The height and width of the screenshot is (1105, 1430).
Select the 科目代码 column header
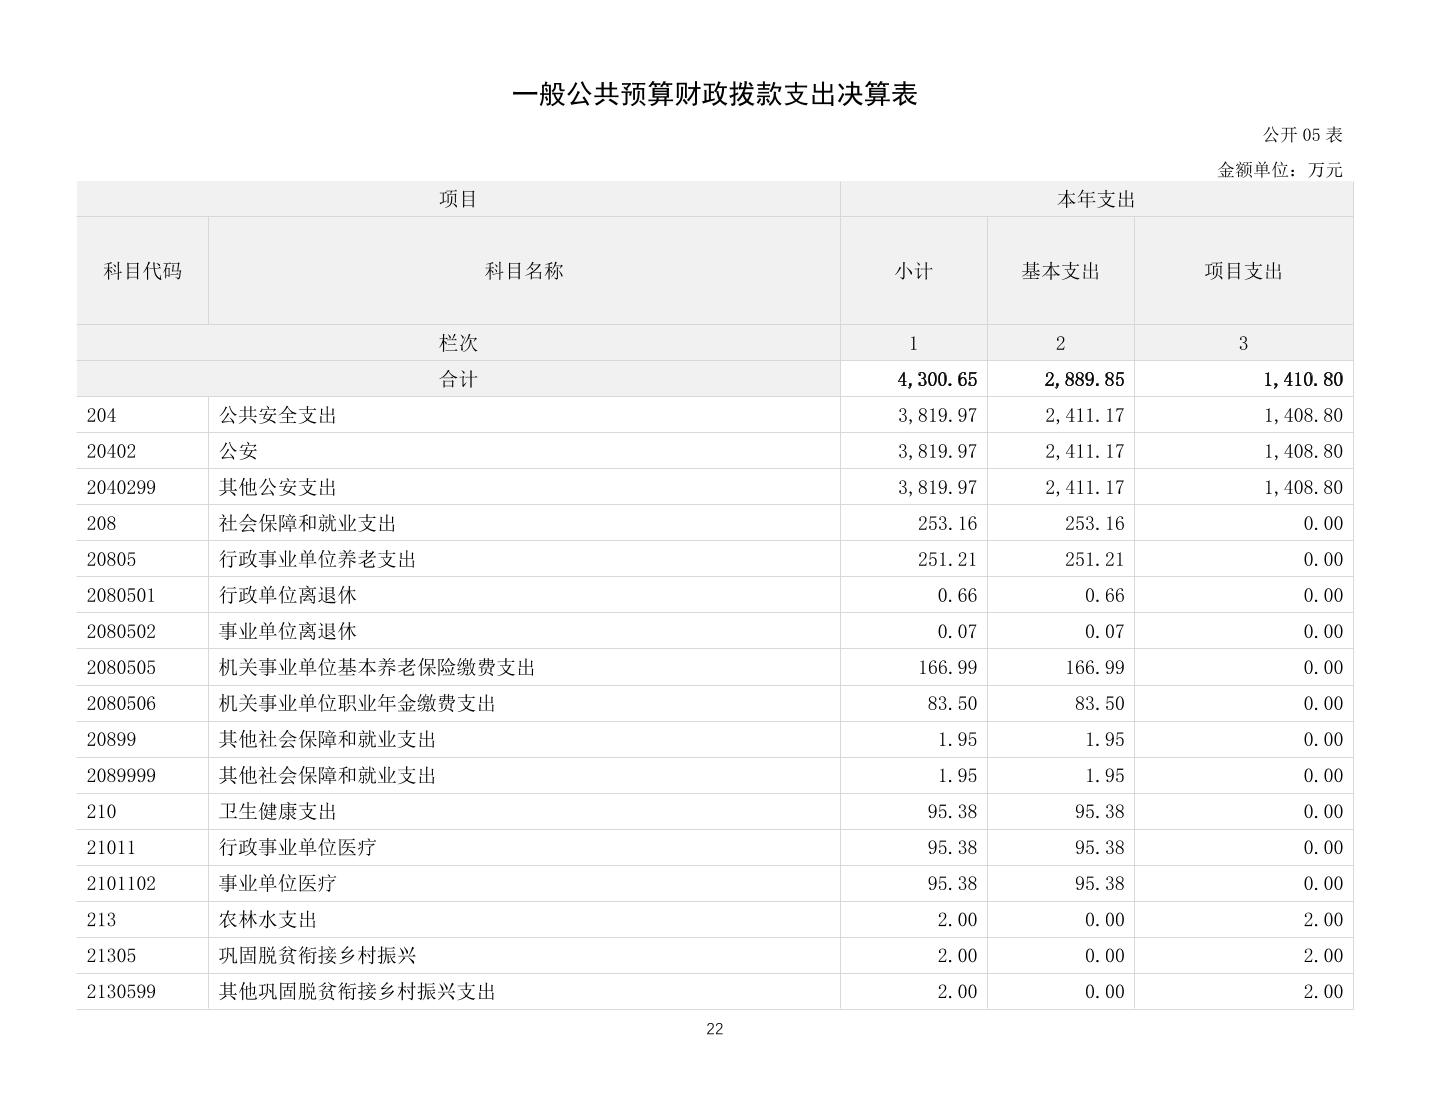[x=143, y=271]
